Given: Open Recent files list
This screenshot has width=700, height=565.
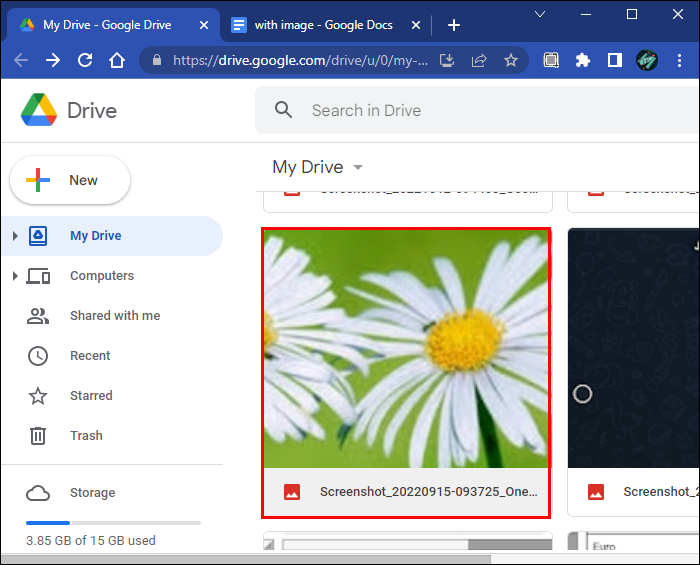Looking at the screenshot, I should [90, 356].
